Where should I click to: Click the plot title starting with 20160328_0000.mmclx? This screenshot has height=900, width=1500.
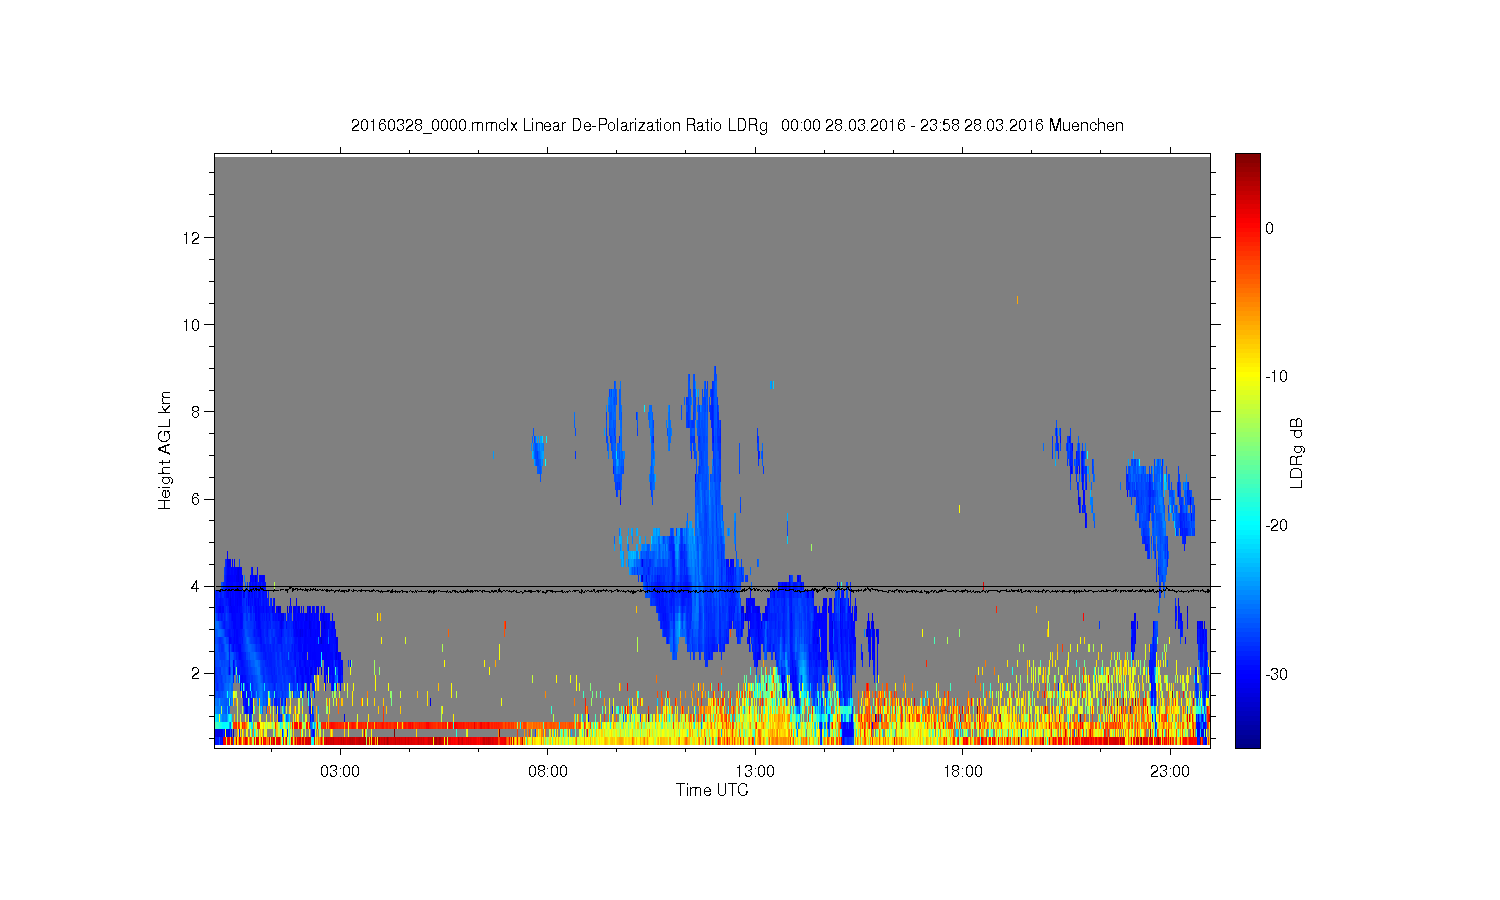click(737, 126)
